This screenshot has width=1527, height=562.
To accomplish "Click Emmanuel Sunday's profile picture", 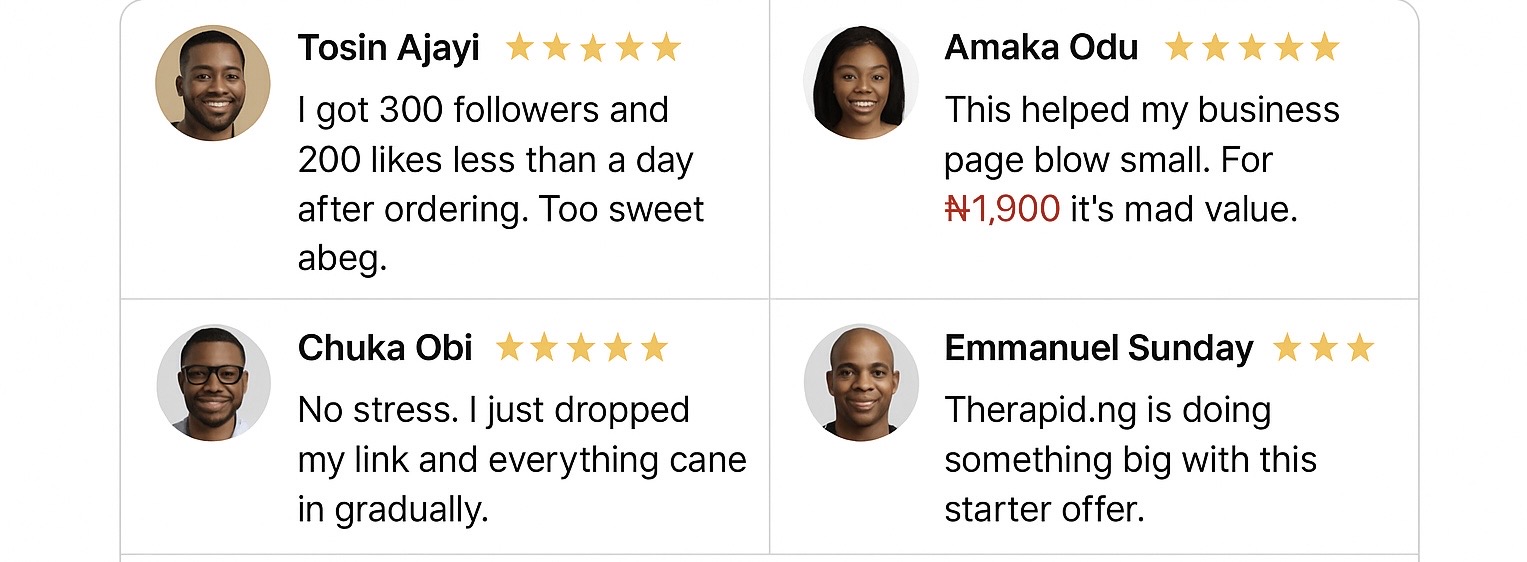I will 861,382.
